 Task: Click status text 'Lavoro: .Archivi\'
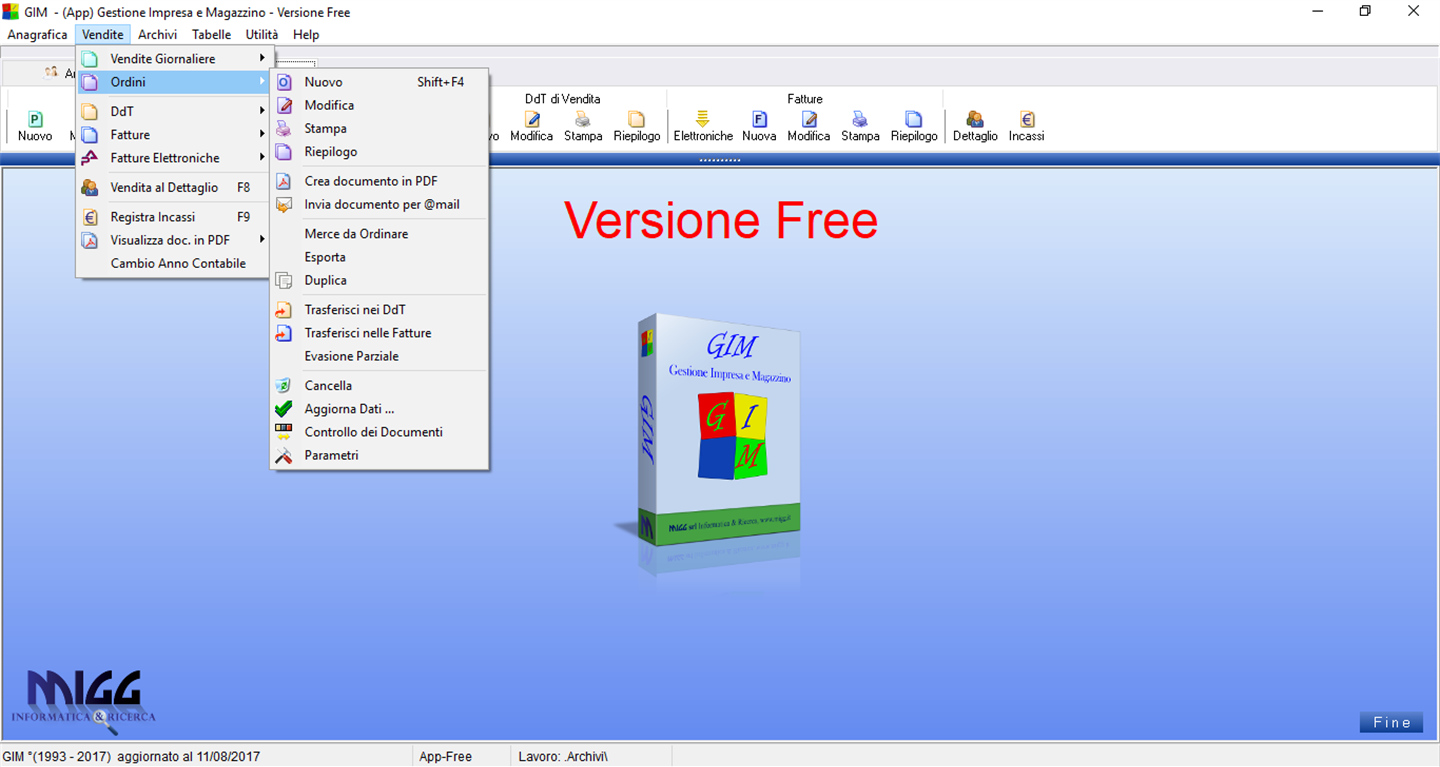pos(563,756)
